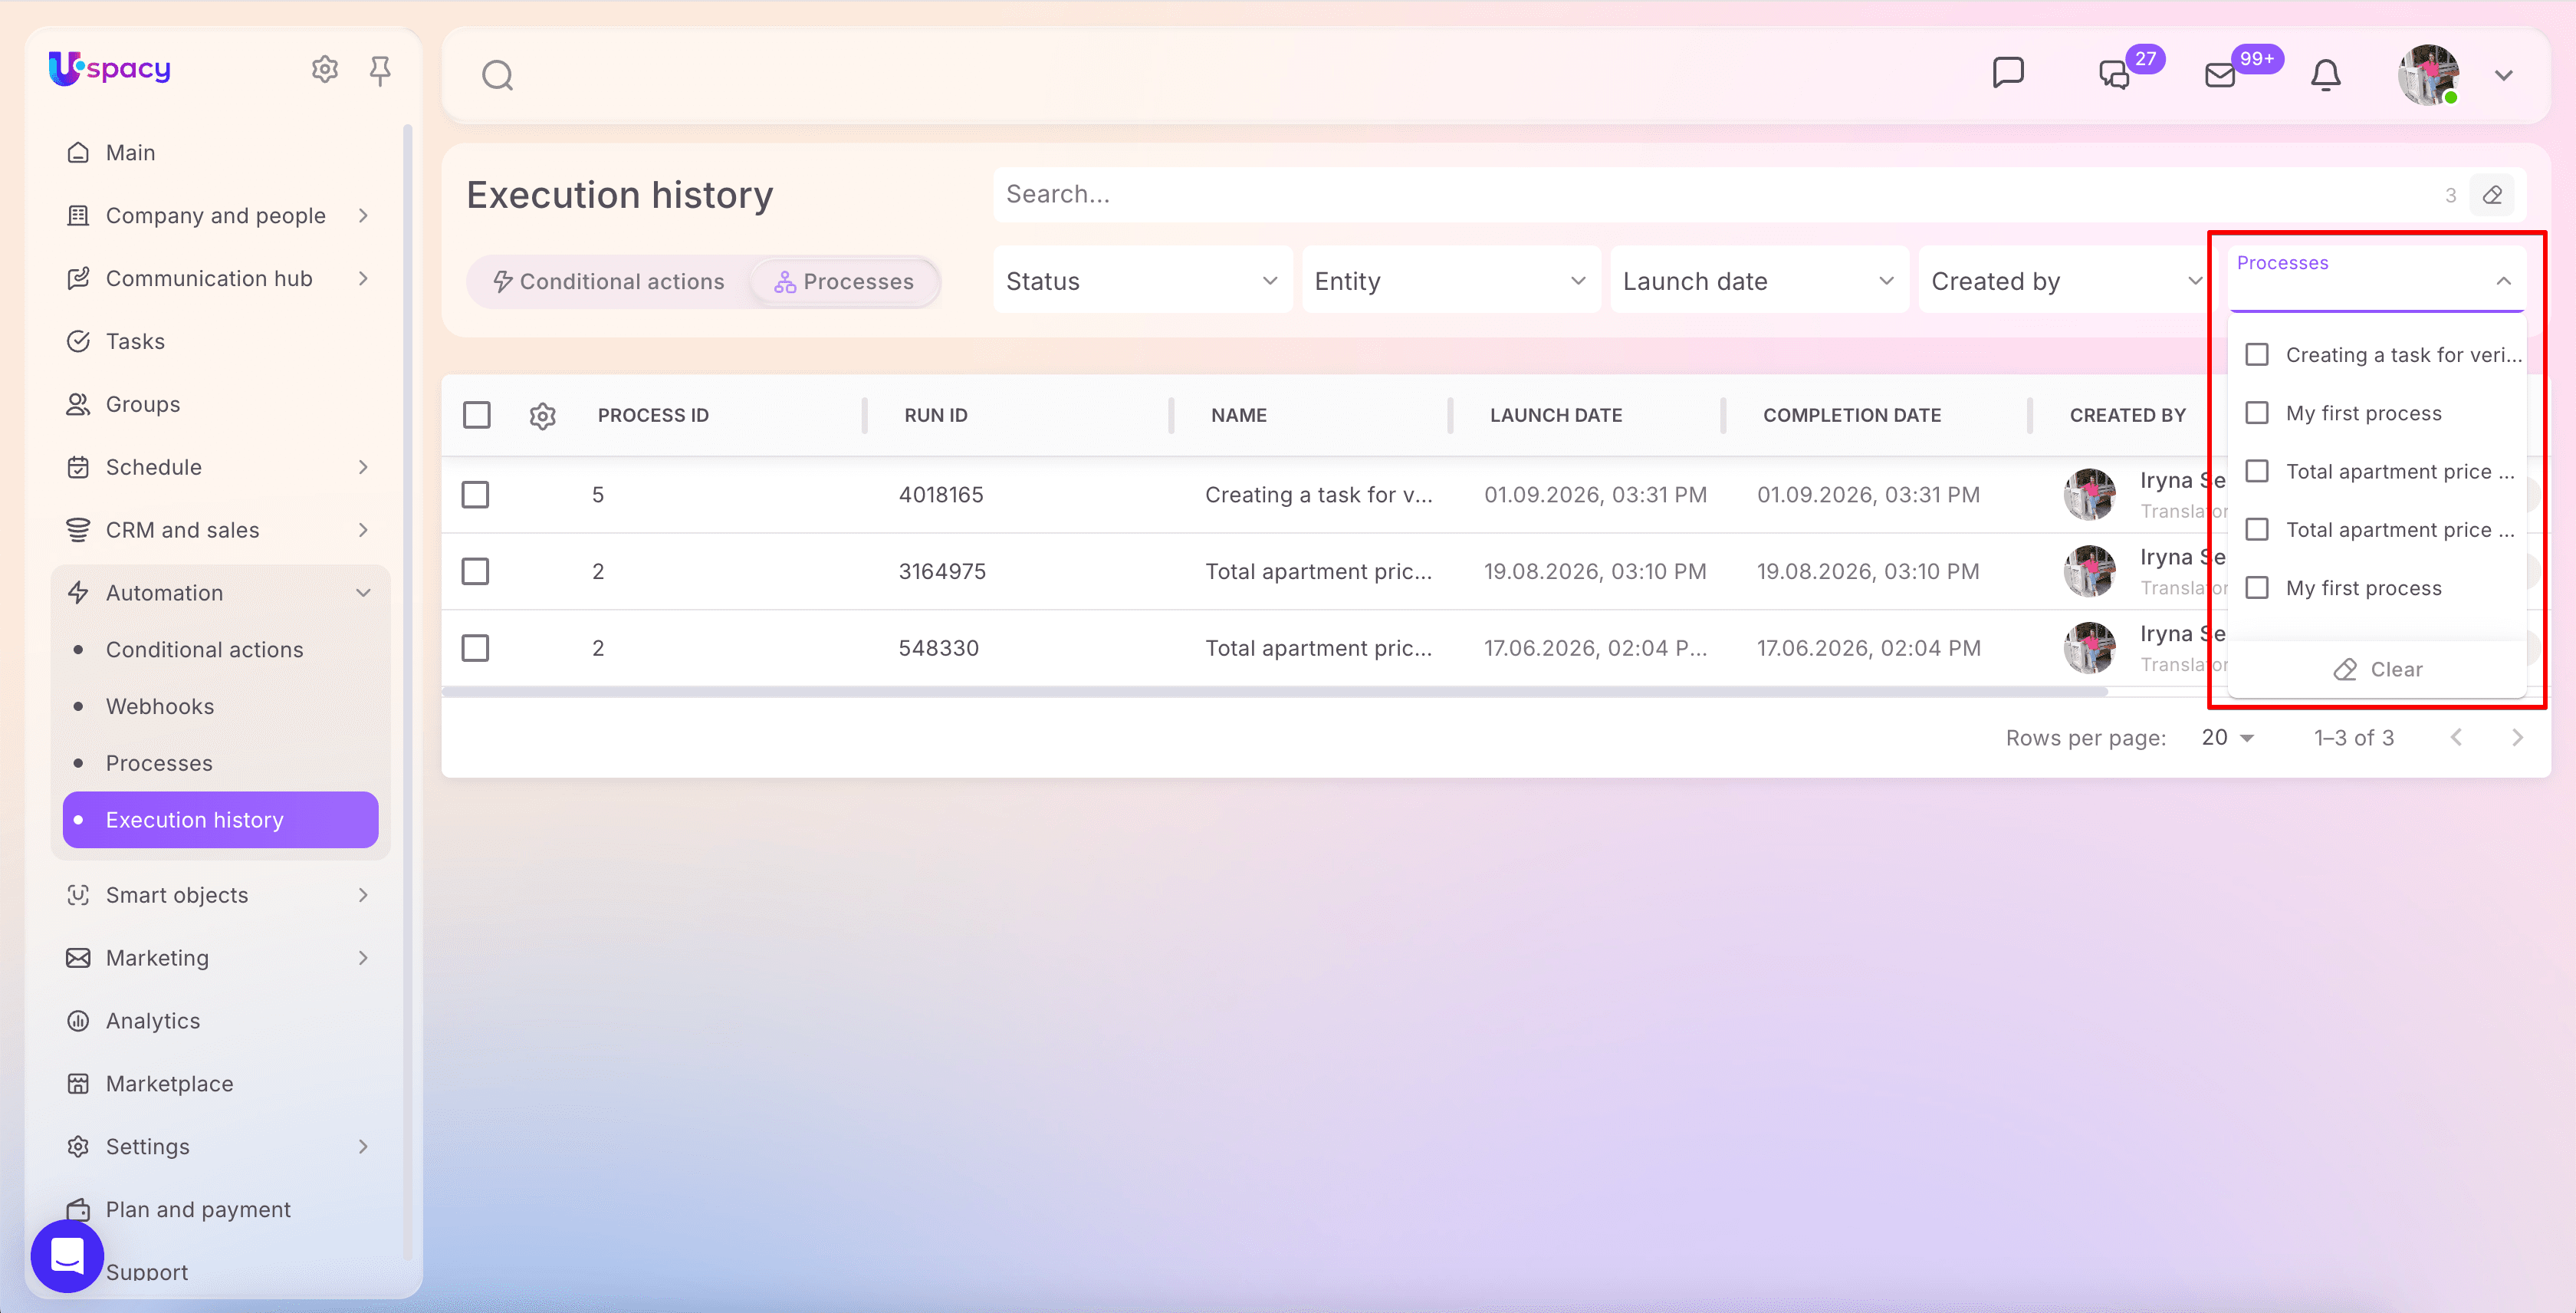The height and width of the screenshot is (1313, 2576).
Task: Open table column settings gear icon
Action: (x=543, y=416)
